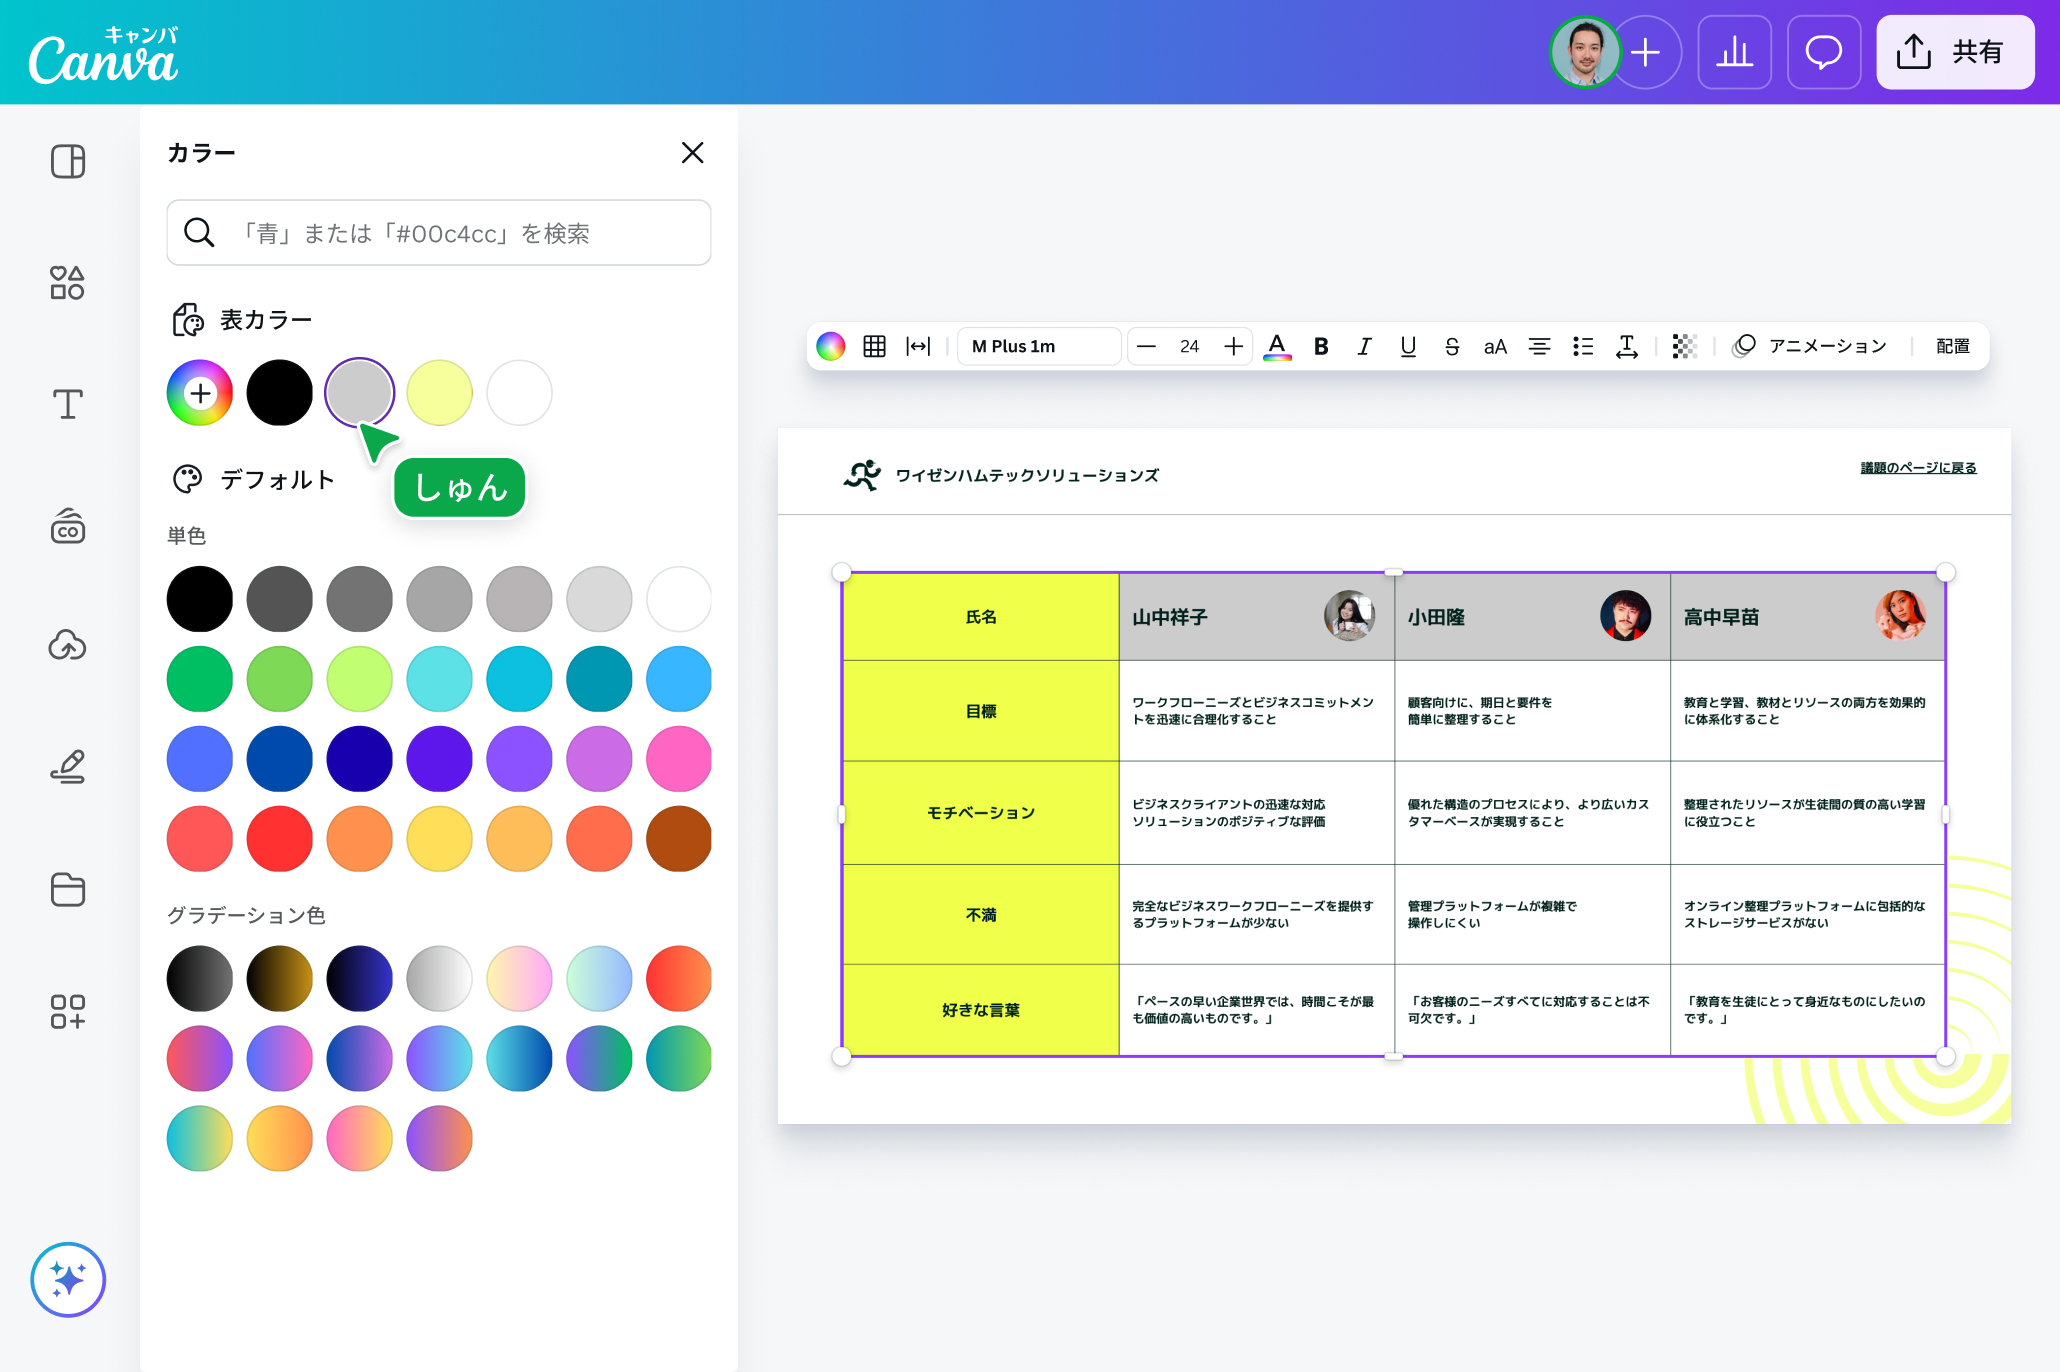Open the table borders option
The image size is (2060, 1372).
pyautogui.click(x=875, y=346)
